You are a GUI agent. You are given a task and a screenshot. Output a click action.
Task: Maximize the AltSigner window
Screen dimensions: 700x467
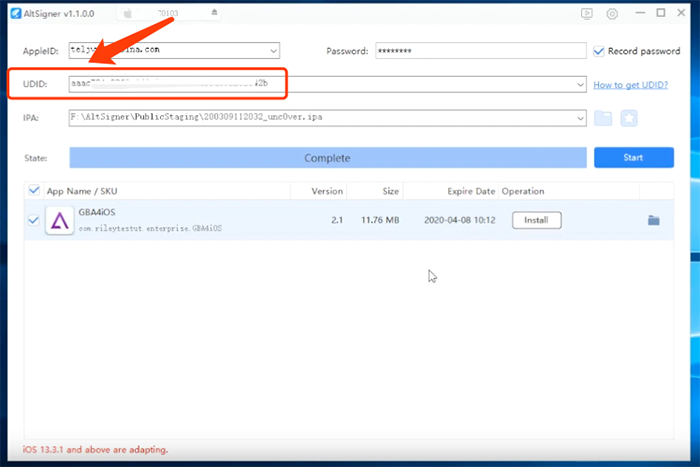click(x=661, y=13)
